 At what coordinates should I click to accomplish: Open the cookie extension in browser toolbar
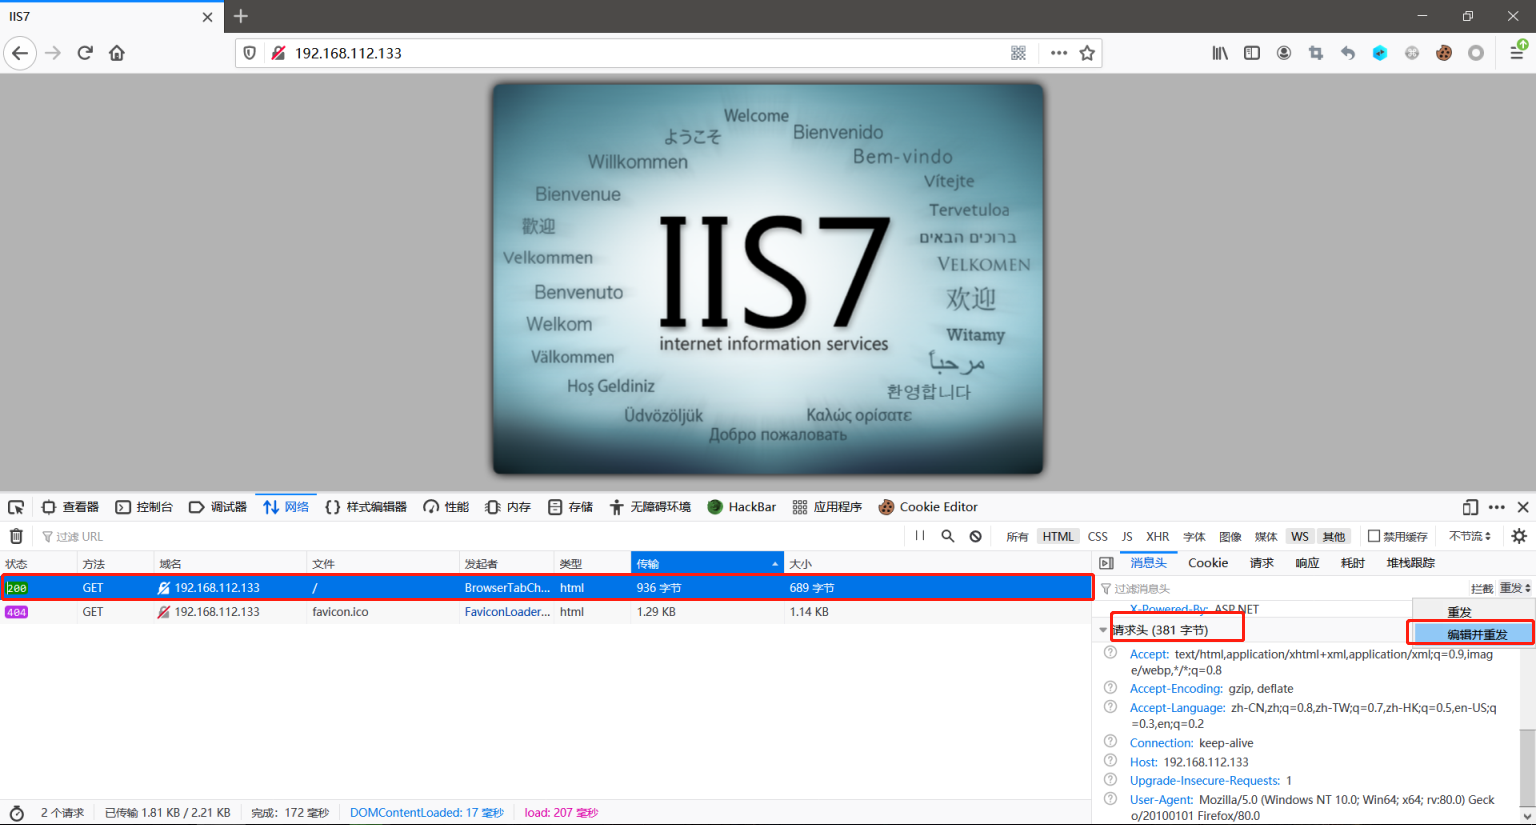[1444, 53]
